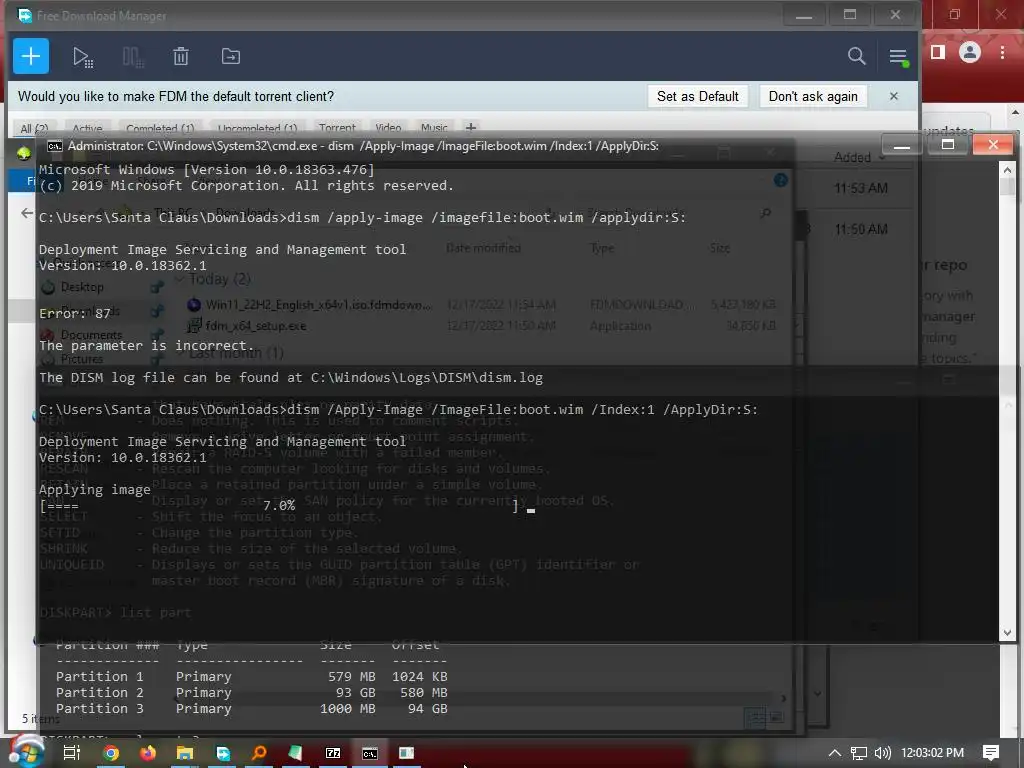The height and width of the screenshot is (768, 1024).
Task: Collapse the Today (2) group in Explorer
Action: tap(179, 280)
